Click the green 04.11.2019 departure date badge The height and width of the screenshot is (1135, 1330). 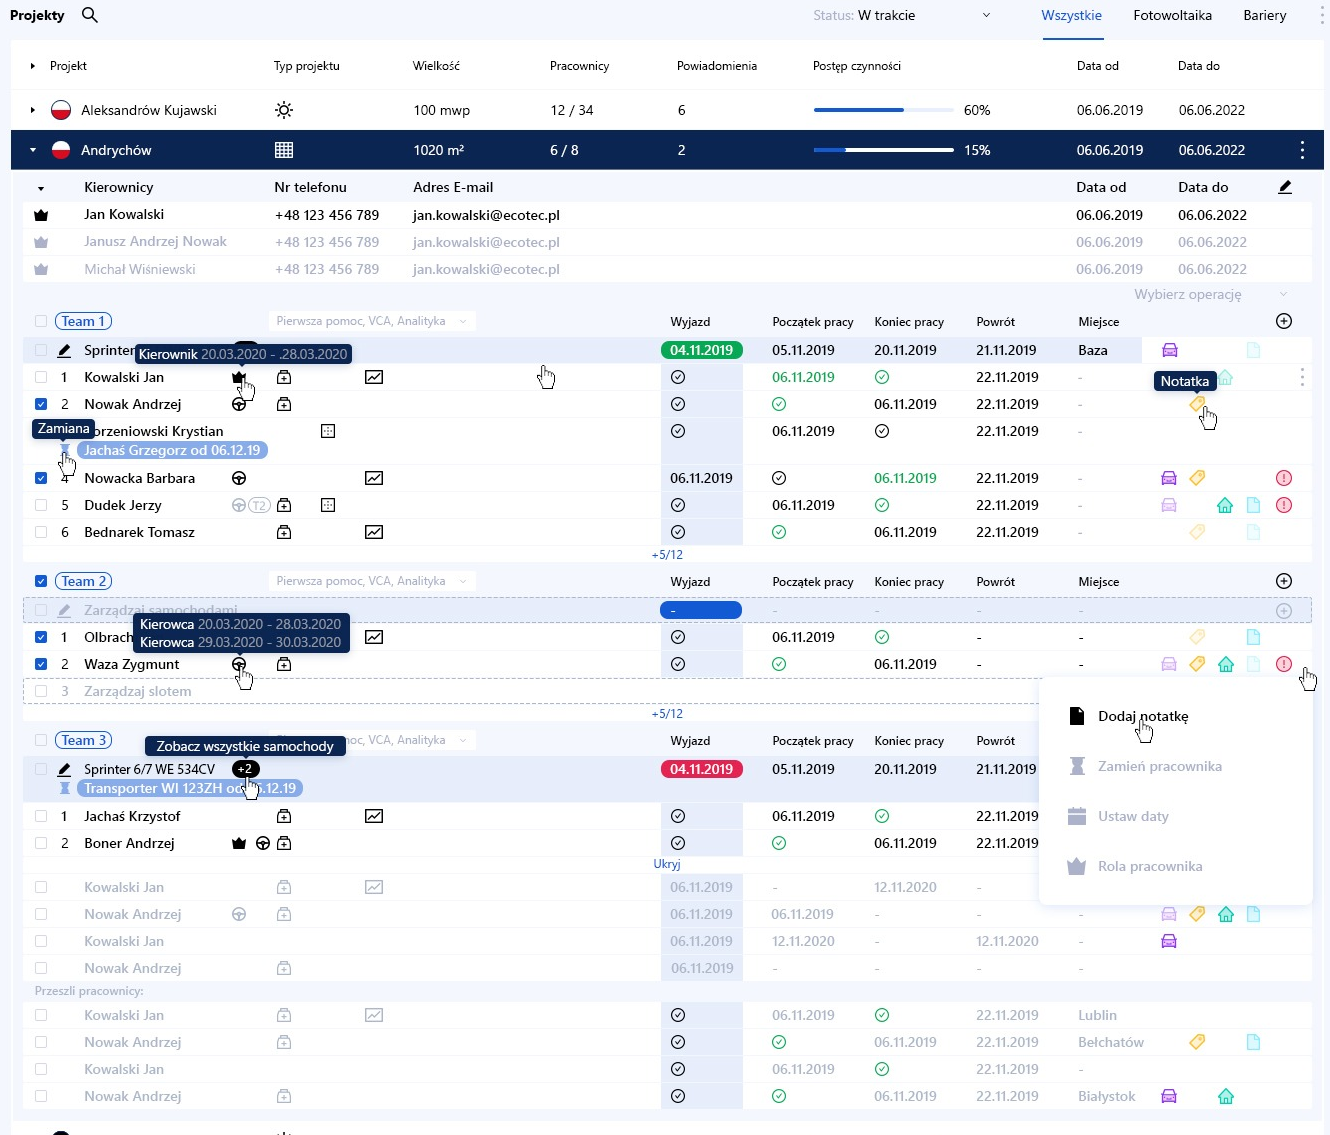click(x=702, y=350)
